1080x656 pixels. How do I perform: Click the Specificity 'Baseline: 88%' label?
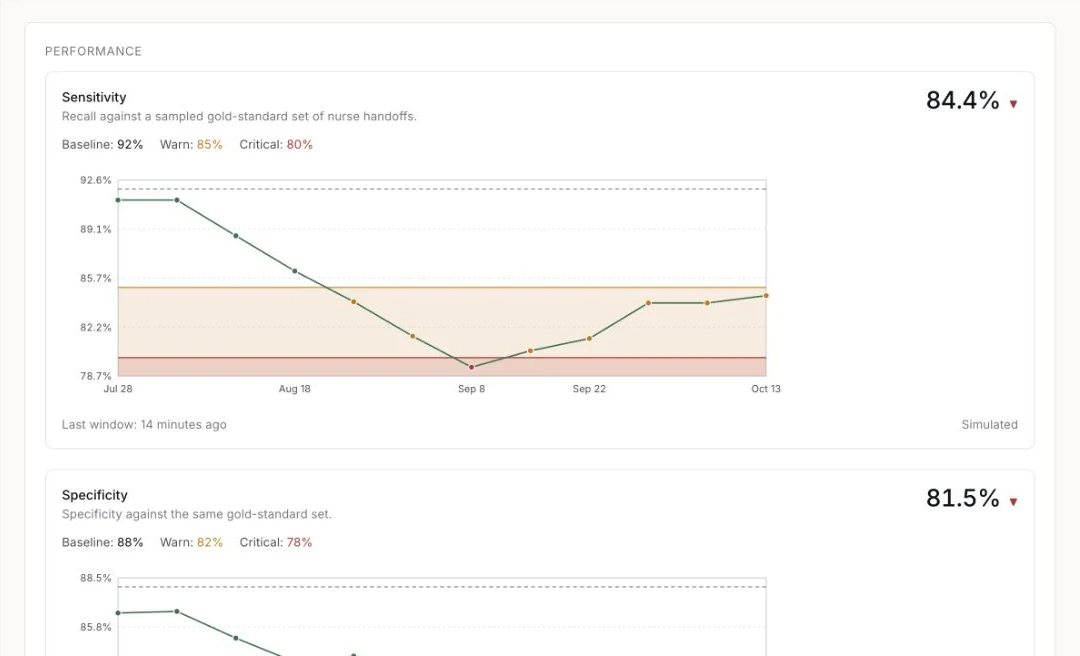[x=103, y=542]
